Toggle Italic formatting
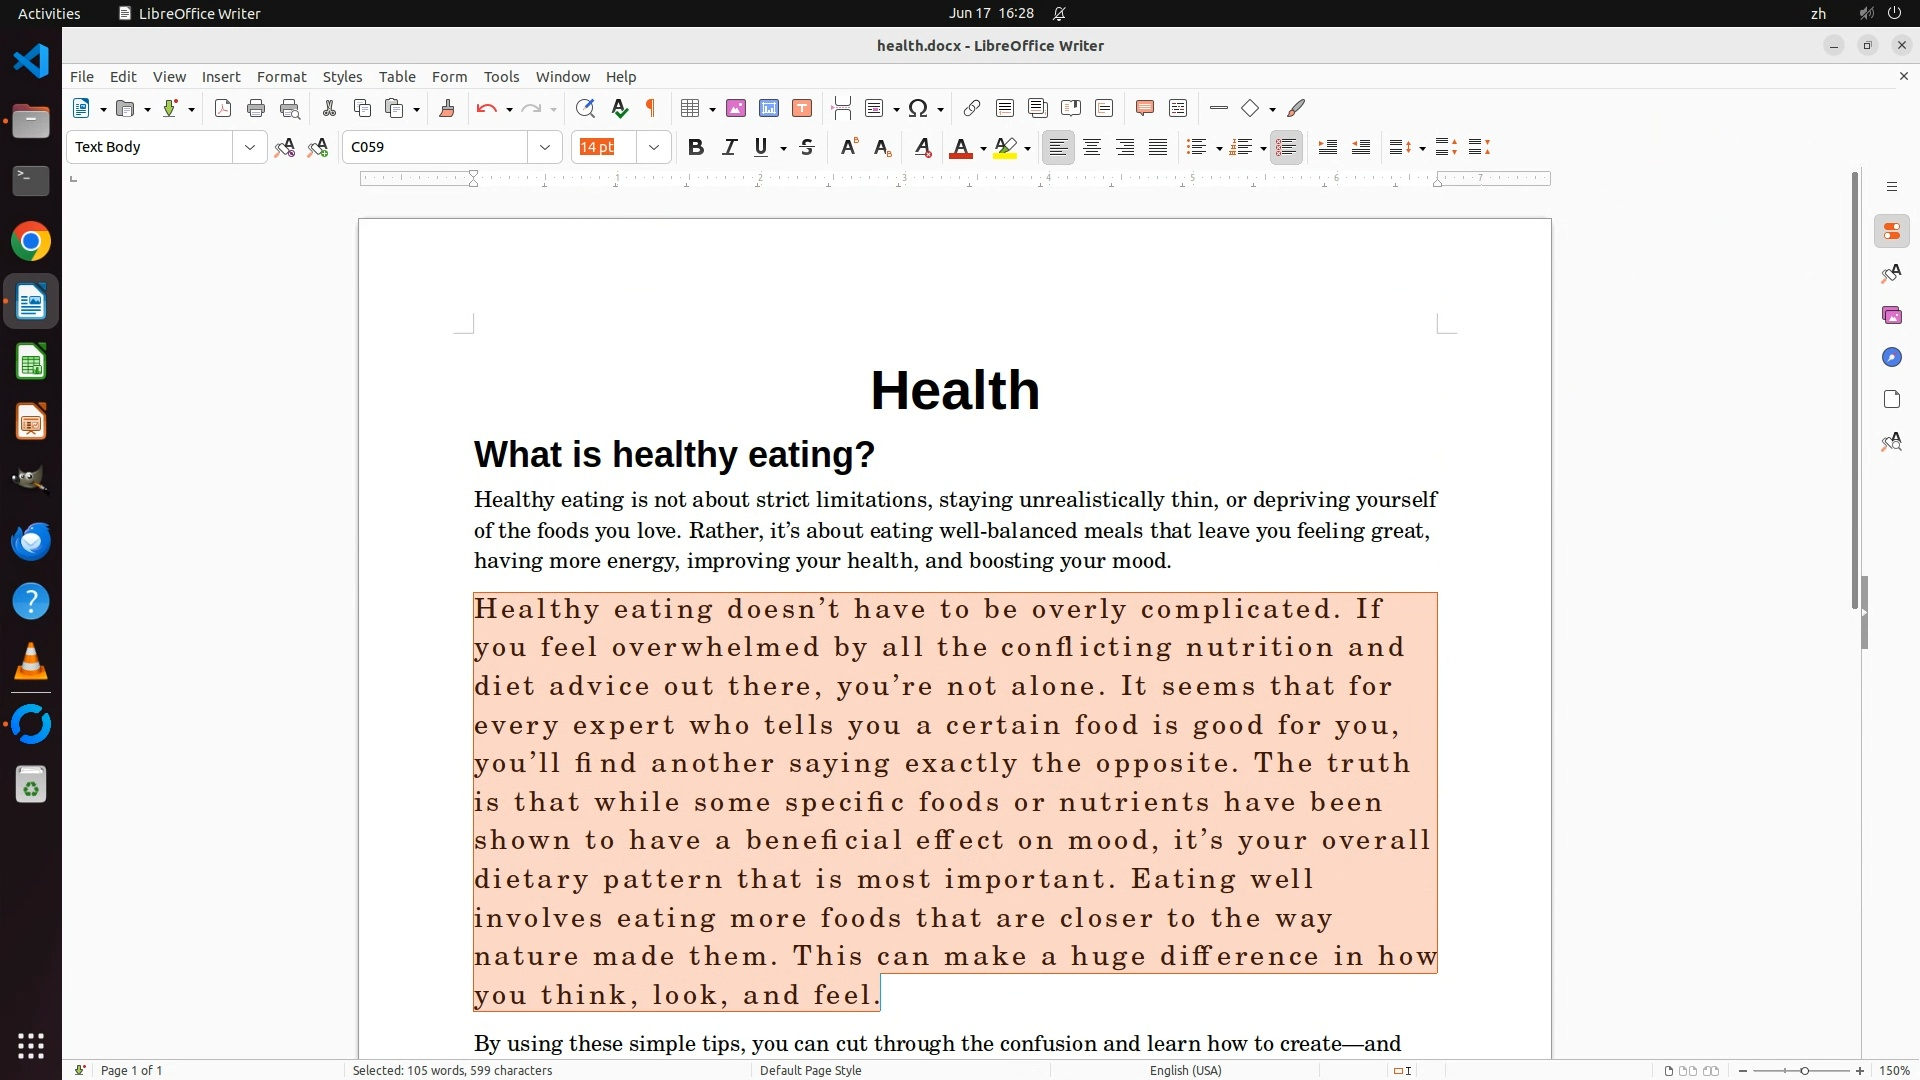 (729, 148)
